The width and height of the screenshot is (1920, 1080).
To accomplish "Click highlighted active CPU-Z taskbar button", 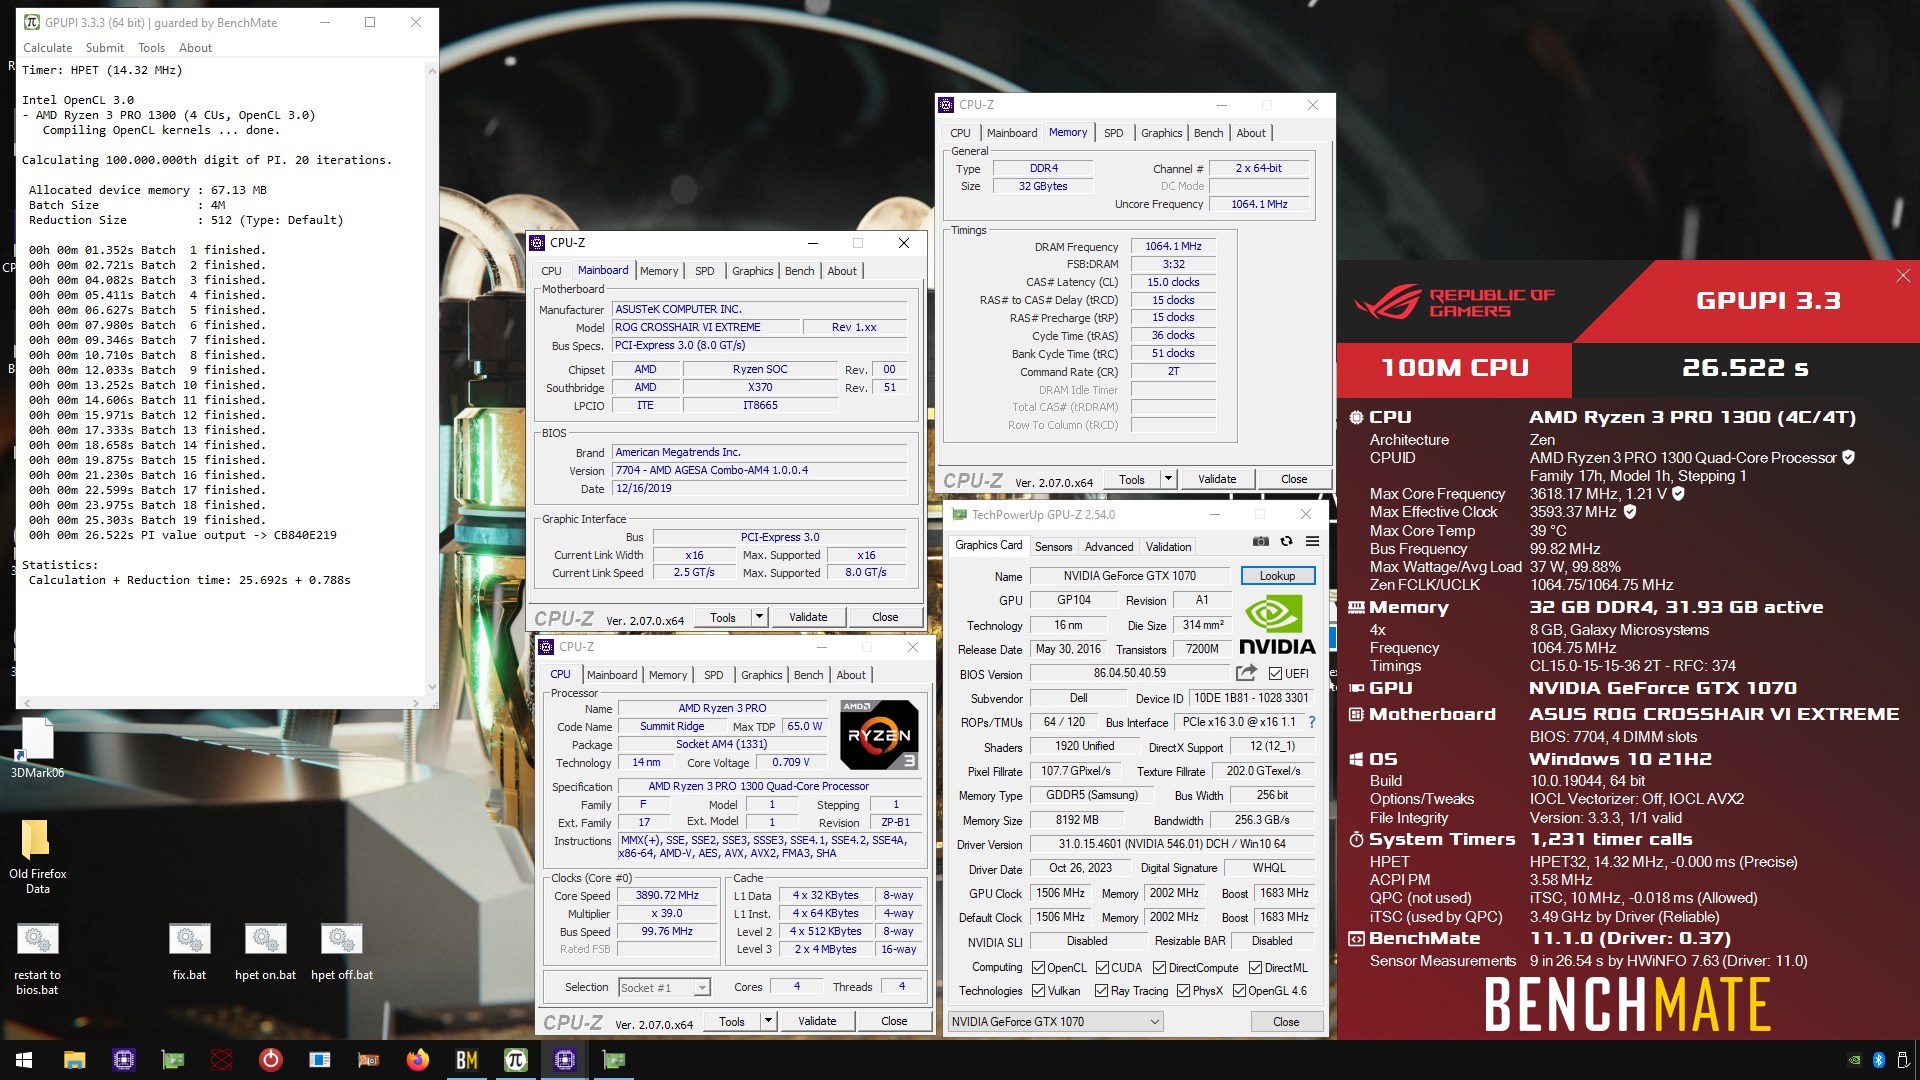I will coord(564,1060).
